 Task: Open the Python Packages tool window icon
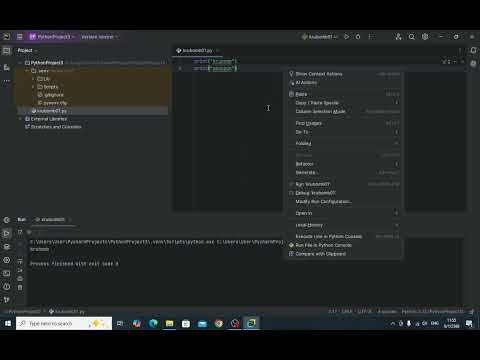click(x=7, y=247)
